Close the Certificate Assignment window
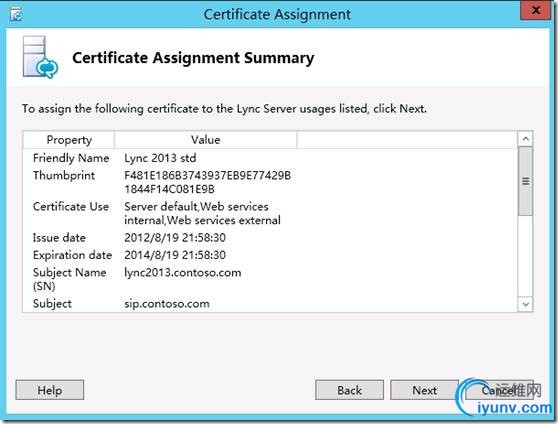Viewport: 558px width, 424px height. [536, 10]
